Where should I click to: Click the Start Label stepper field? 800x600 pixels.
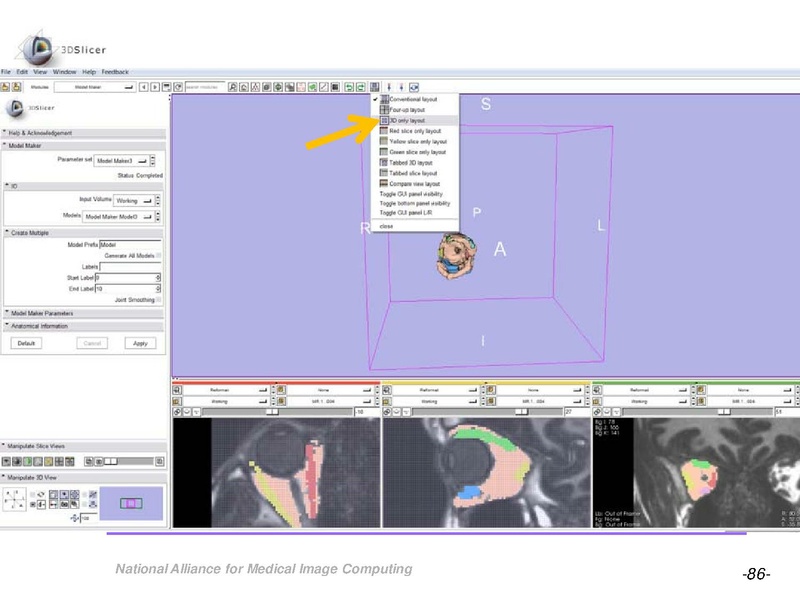(128, 278)
